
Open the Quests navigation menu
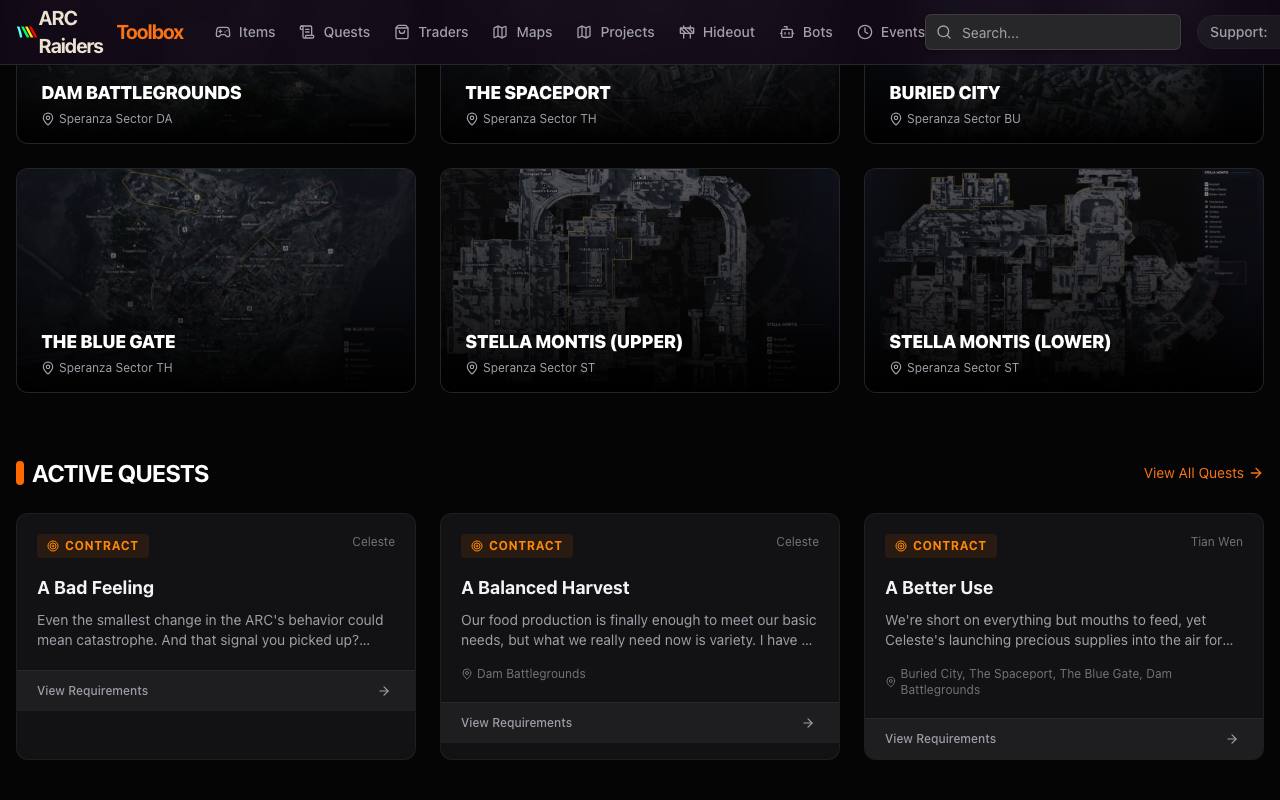click(335, 32)
